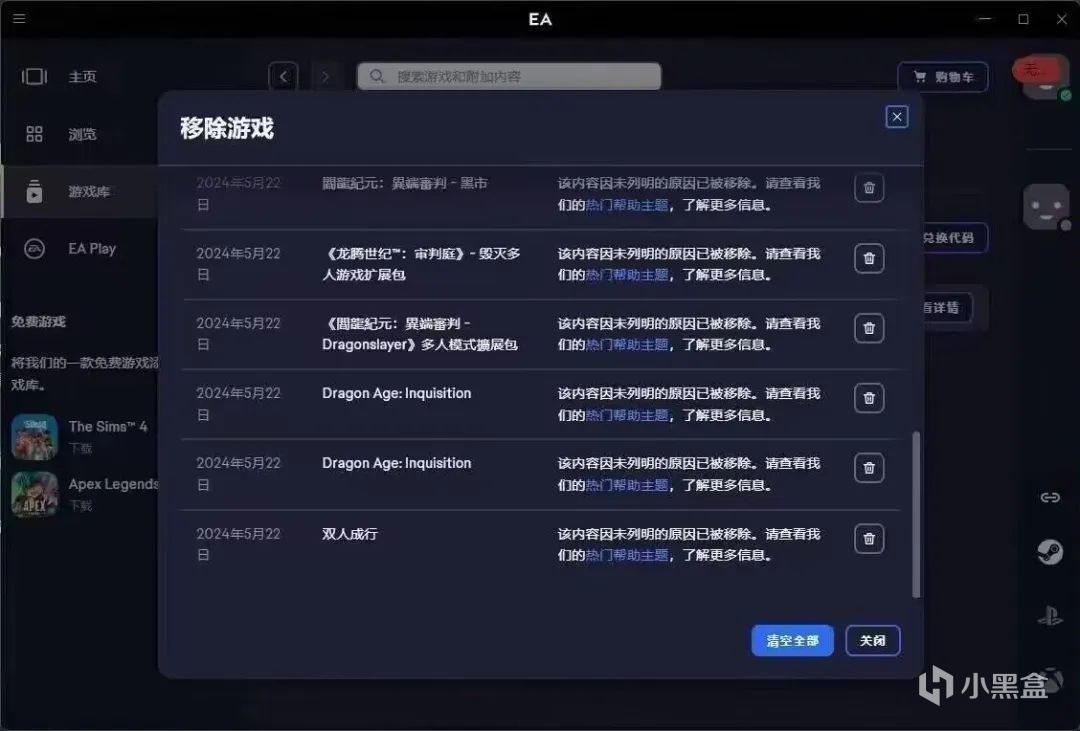This screenshot has height=731, width=1080.
Task: Click the dialog's vertical scrollbar
Action: tap(916, 515)
